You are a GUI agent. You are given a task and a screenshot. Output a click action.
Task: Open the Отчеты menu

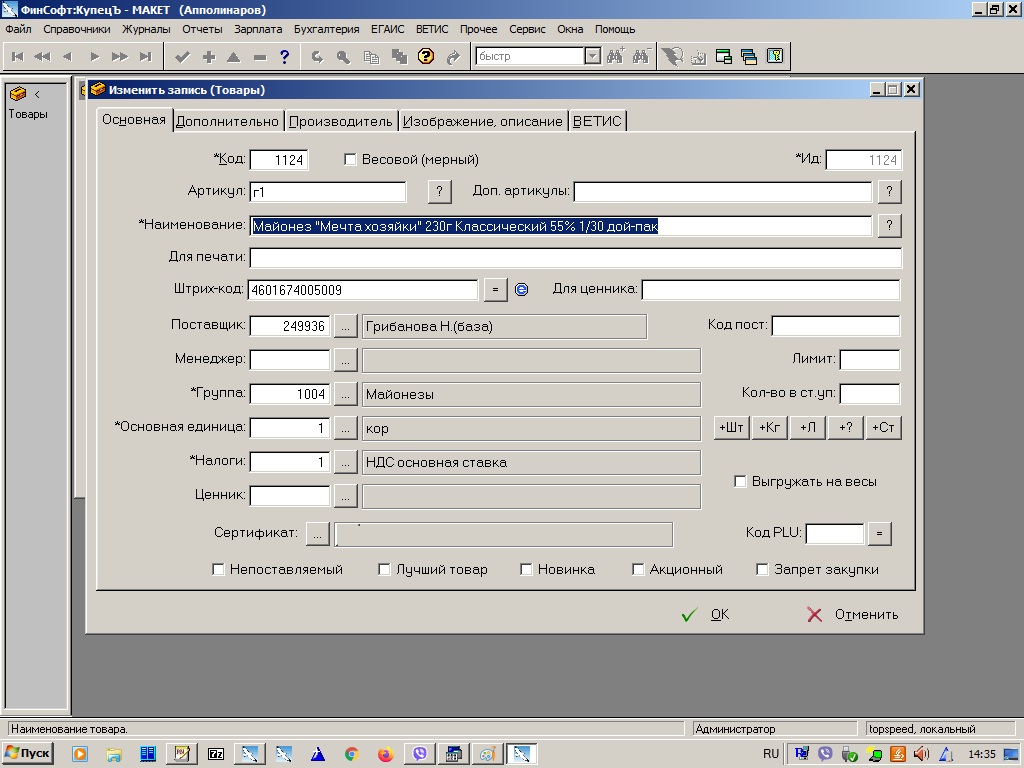[x=202, y=29]
